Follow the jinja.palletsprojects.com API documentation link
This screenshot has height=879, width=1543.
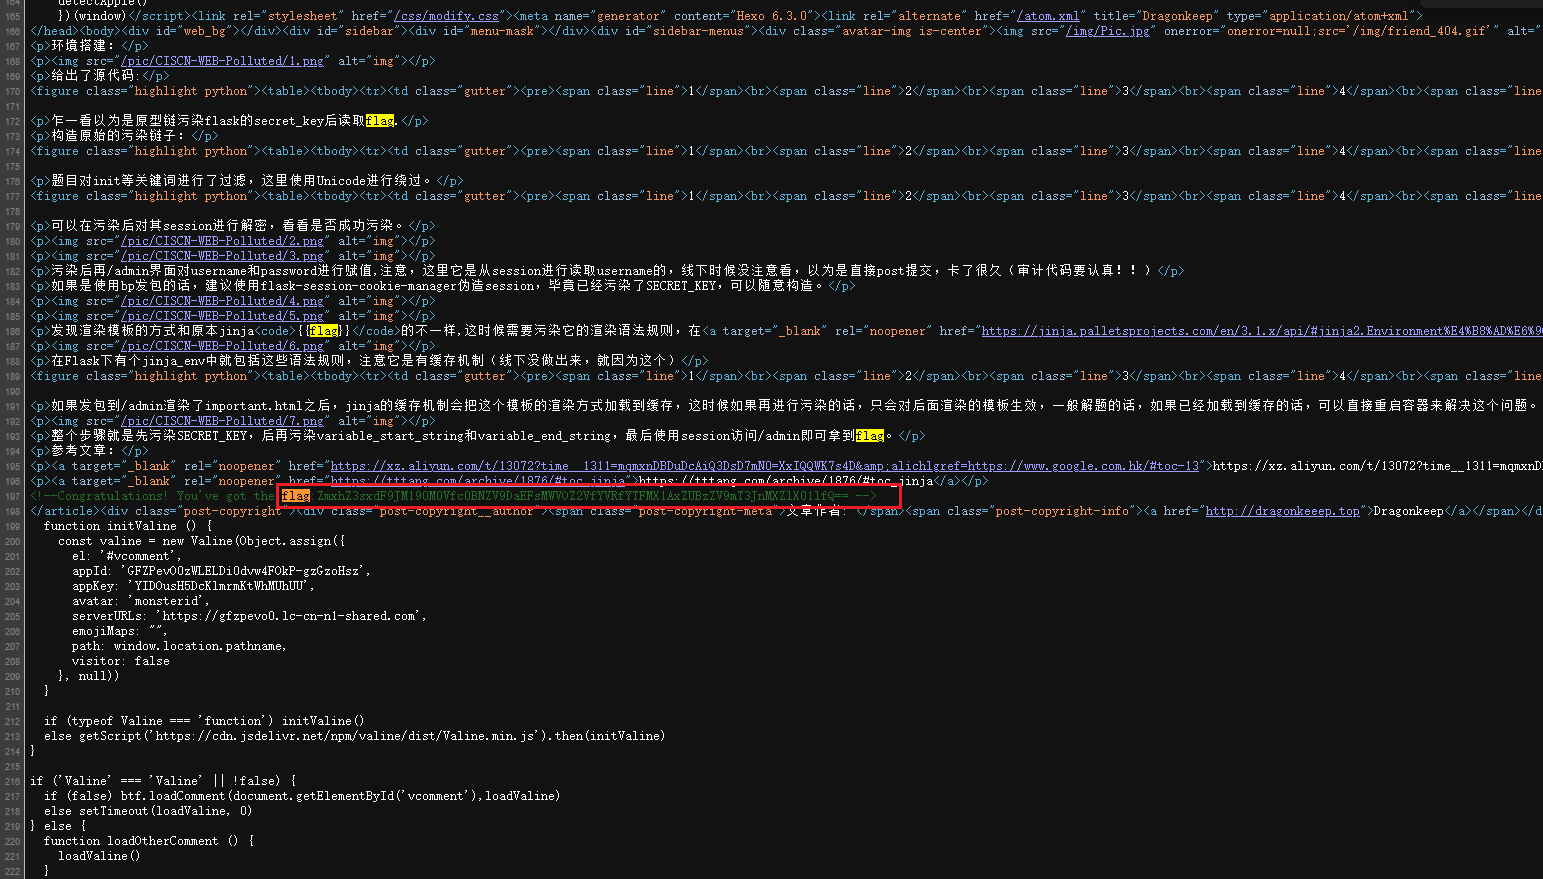click(1261, 331)
